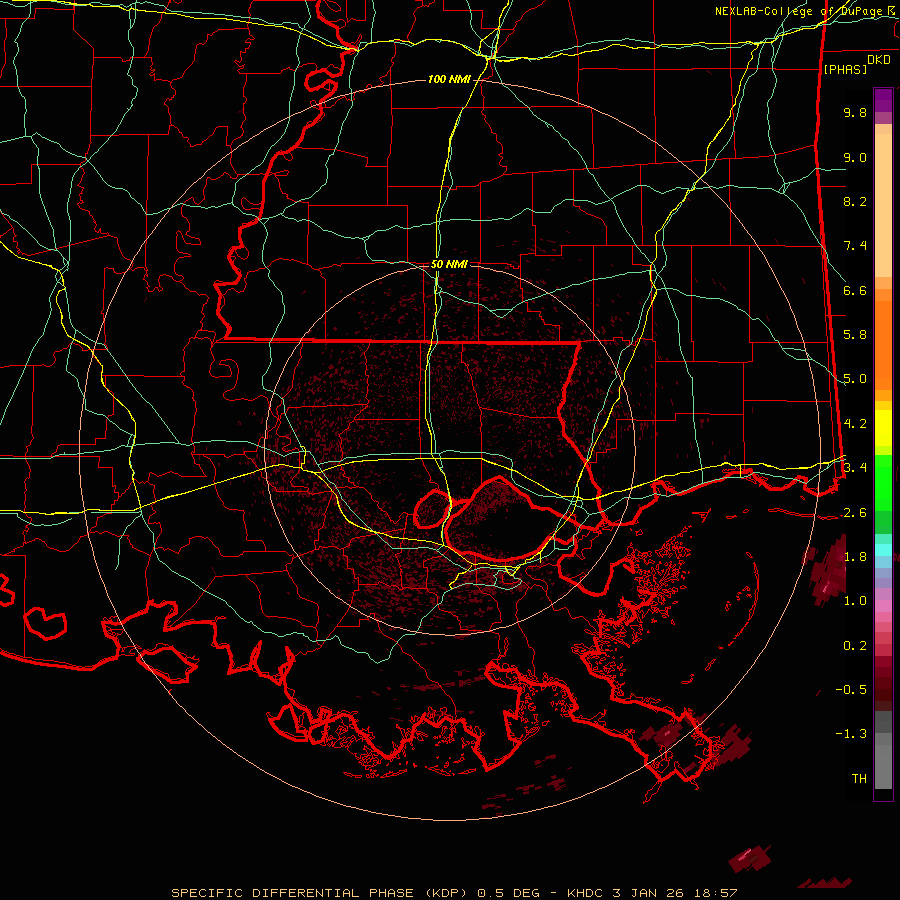900x900 pixels.
Task: Click the 5.0 scale value
Action: (x=855, y=379)
